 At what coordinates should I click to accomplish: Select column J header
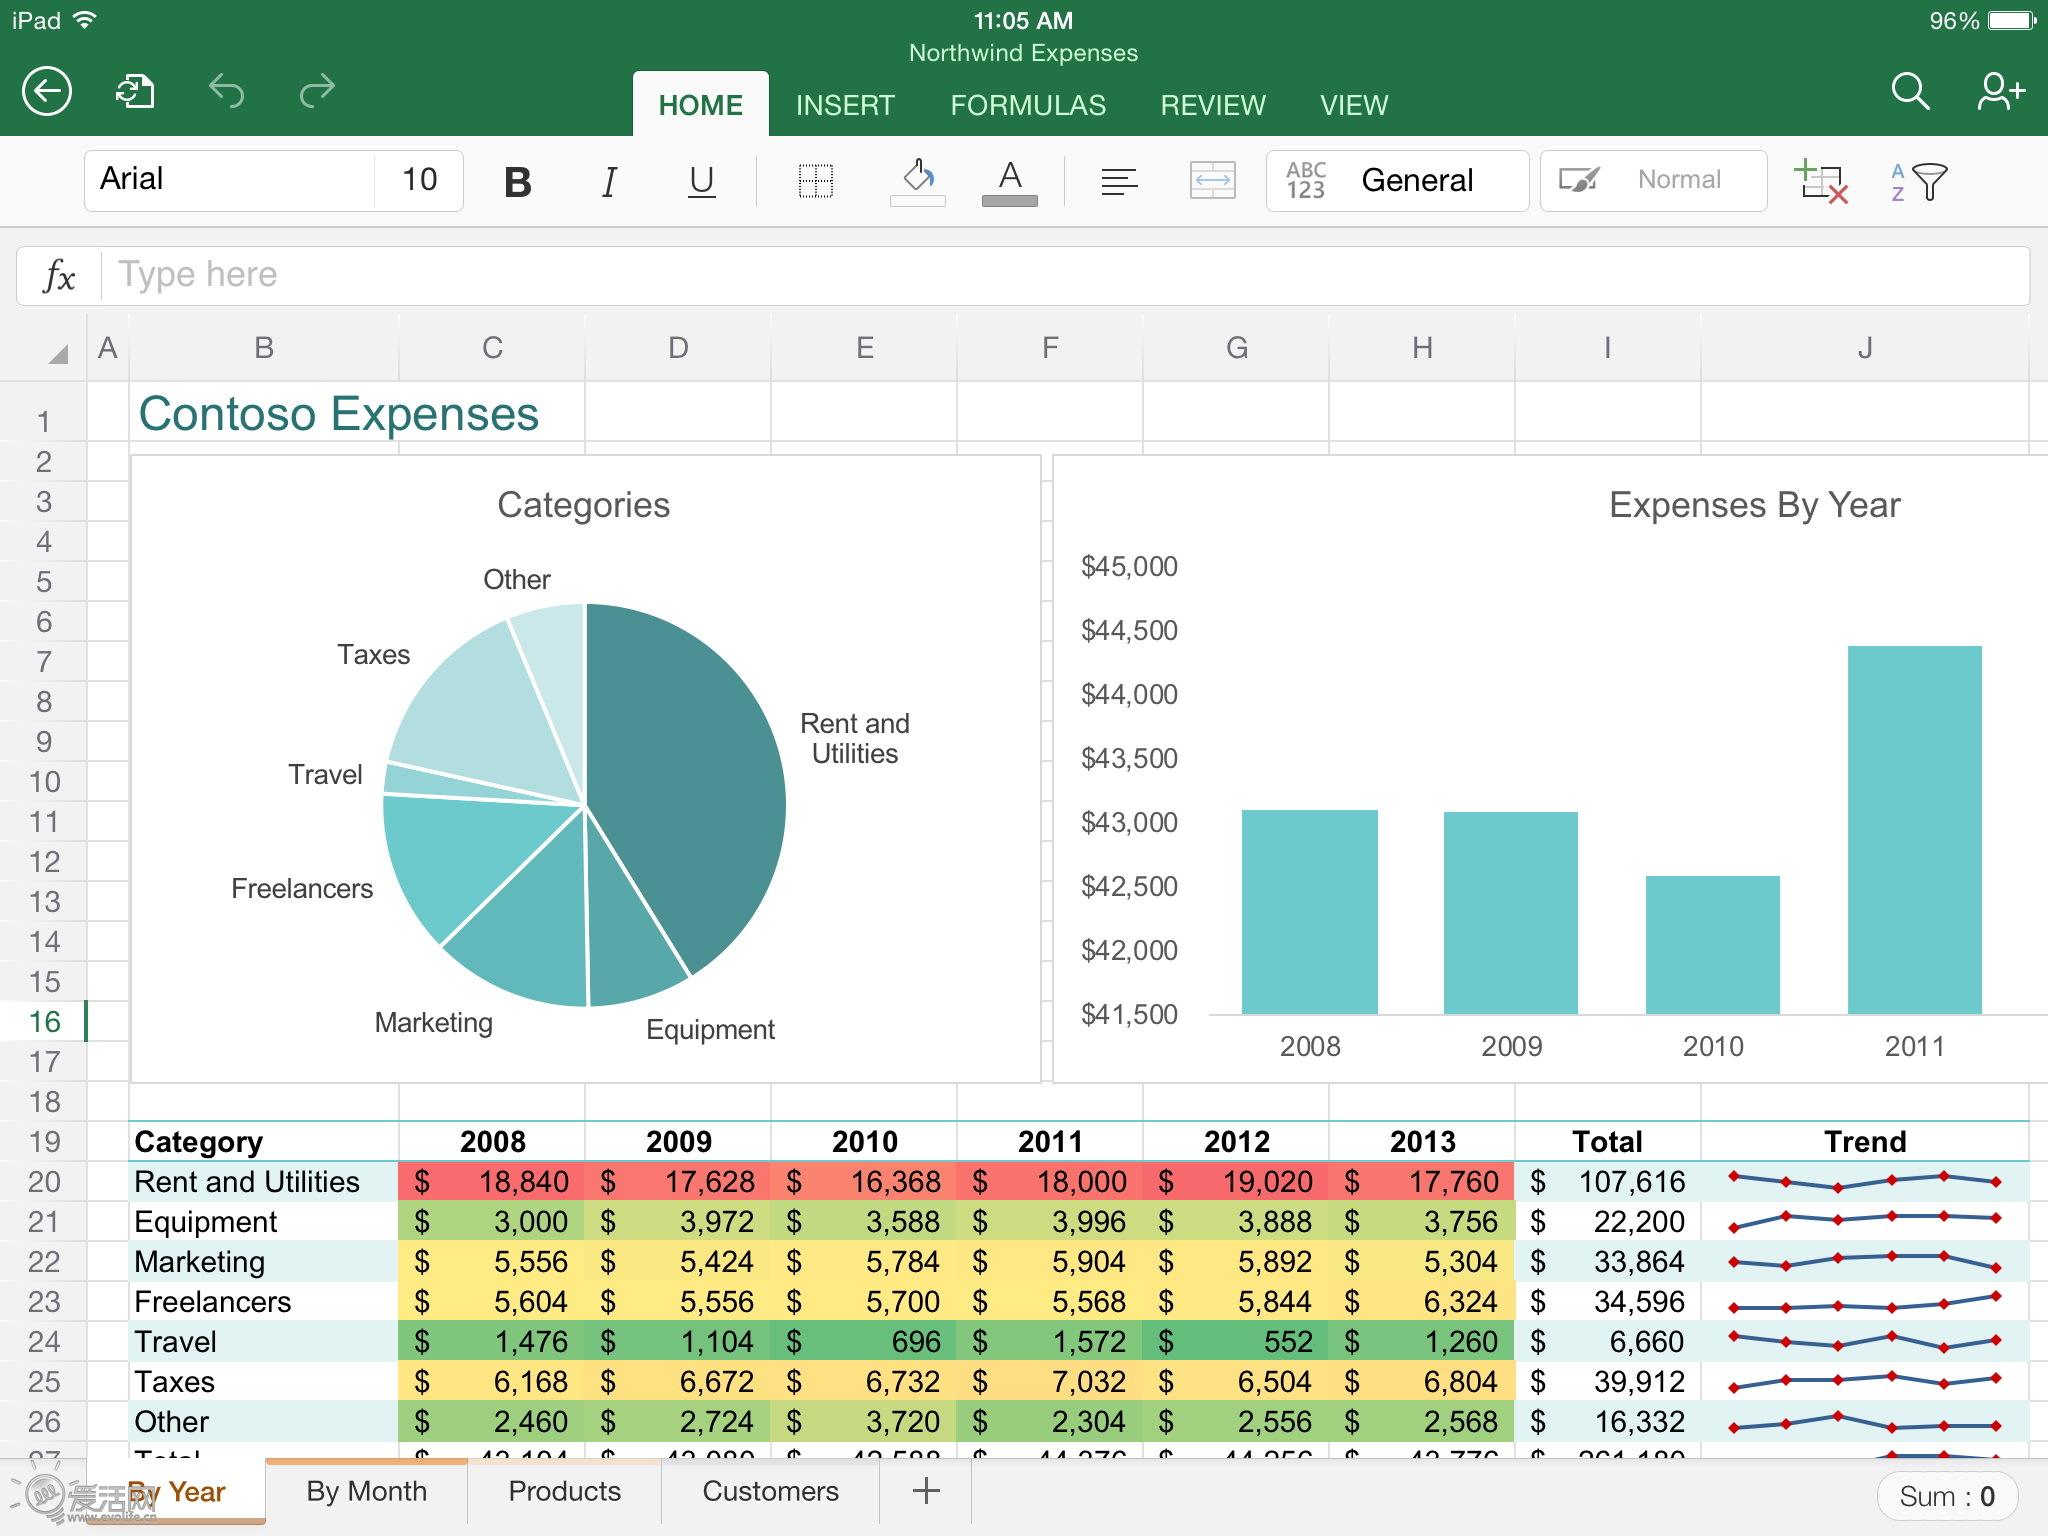coord(1864,347)
